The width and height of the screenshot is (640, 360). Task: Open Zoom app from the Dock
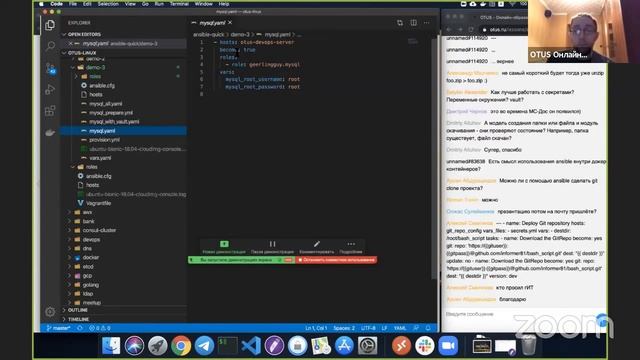448,346
